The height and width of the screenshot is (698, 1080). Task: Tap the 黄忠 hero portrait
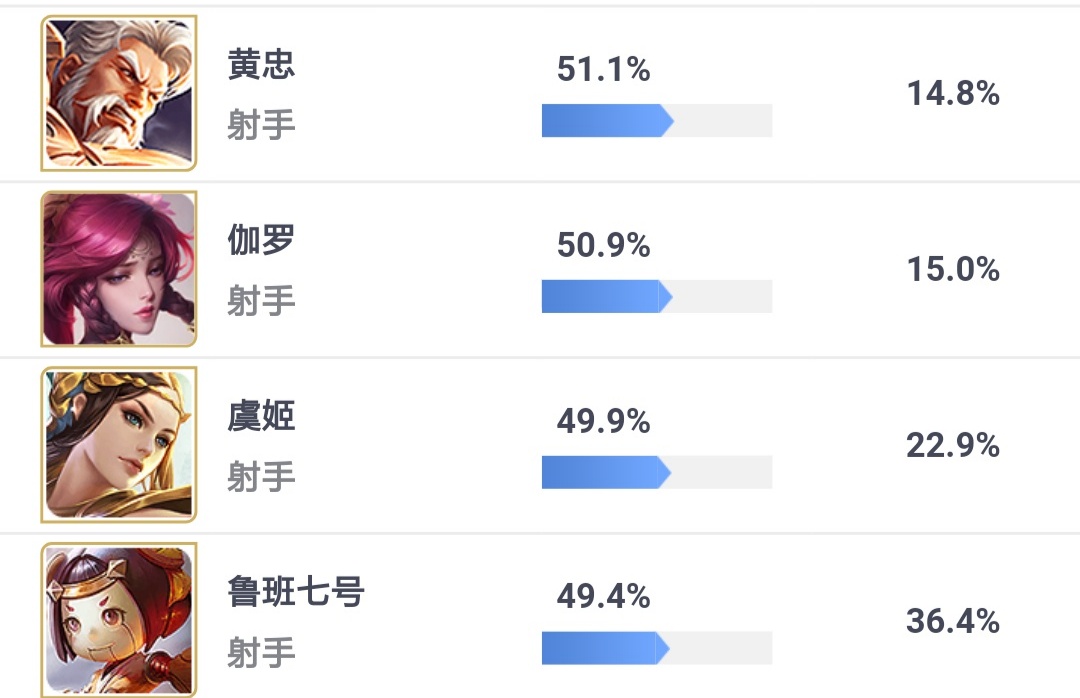tap(118, 93)
